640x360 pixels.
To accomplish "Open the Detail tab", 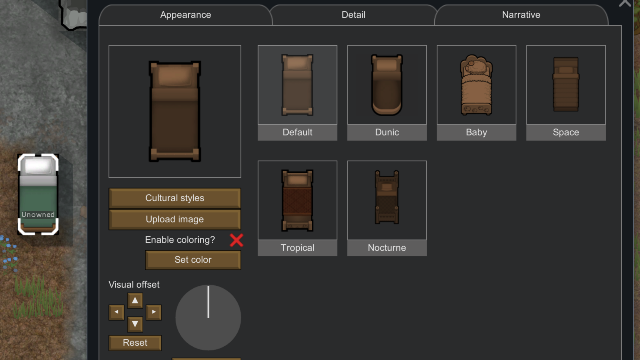I will (353, 15).
